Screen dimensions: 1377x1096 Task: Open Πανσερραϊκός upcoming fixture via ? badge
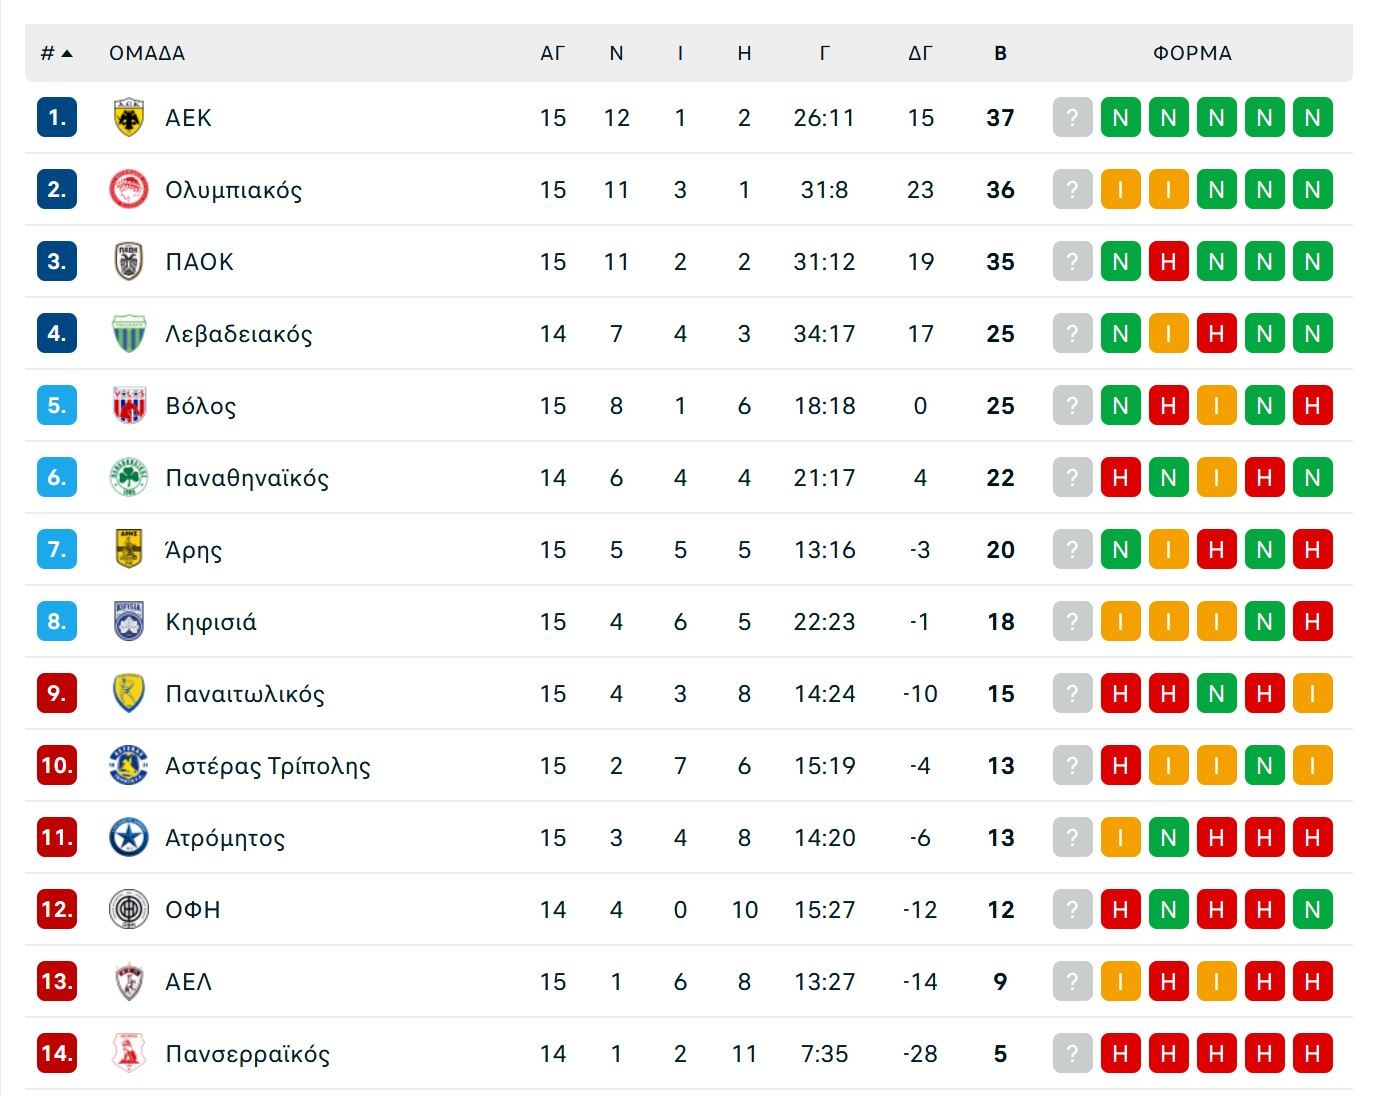(1072, 1053)
